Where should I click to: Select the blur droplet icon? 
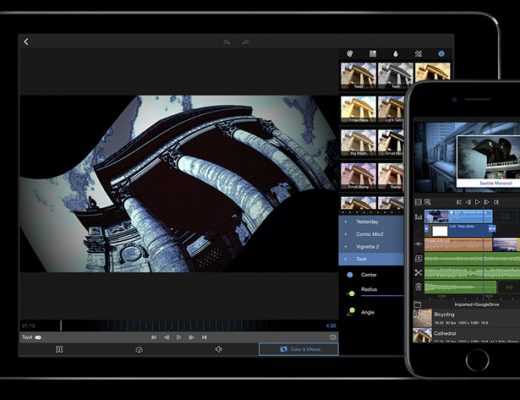point(395,54)
